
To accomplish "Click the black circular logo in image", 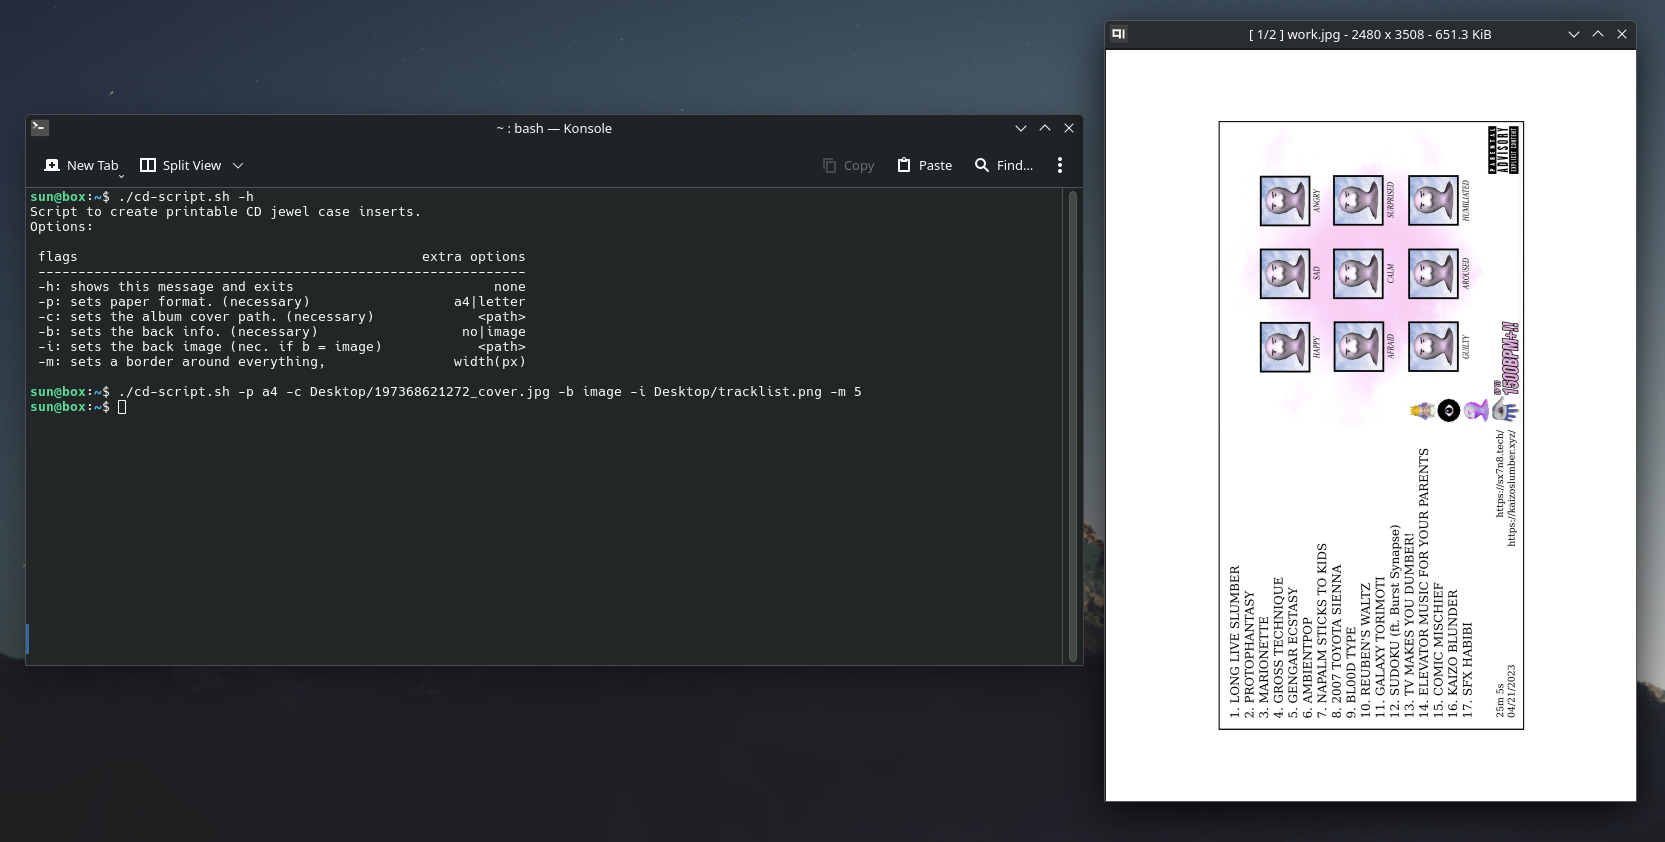I will (1448, 411).
